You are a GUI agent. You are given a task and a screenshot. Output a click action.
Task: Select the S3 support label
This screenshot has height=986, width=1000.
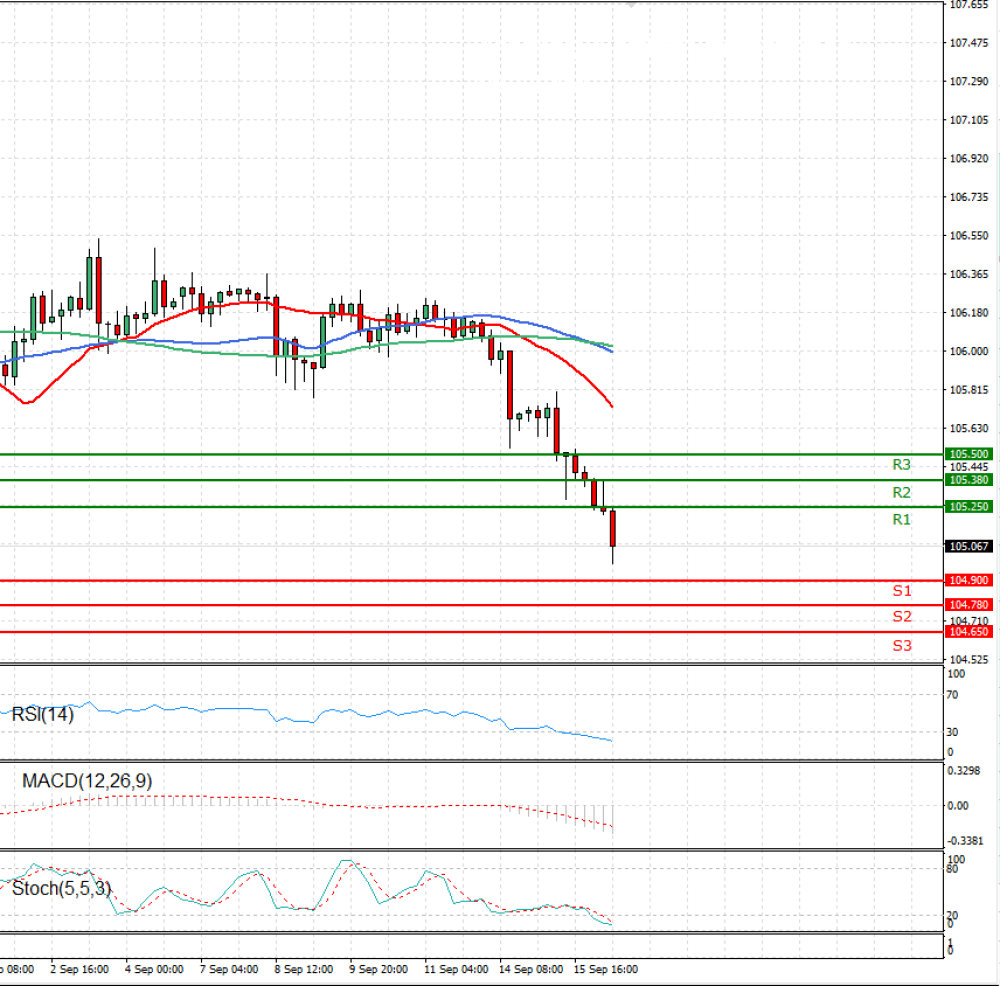pos(902,645)
